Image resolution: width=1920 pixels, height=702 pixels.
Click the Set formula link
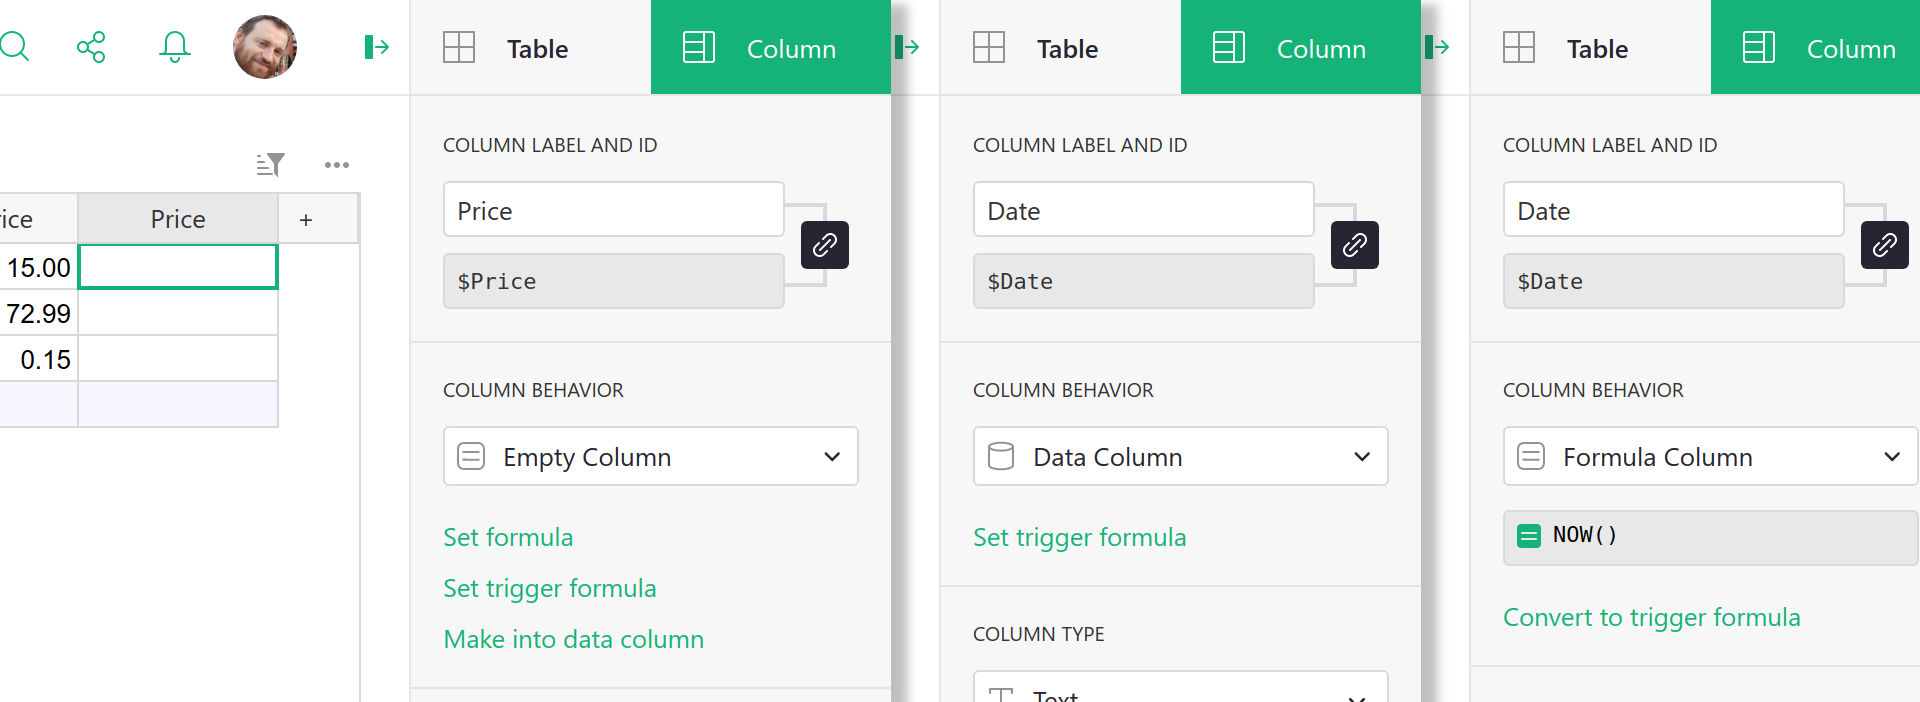(508, 538)
